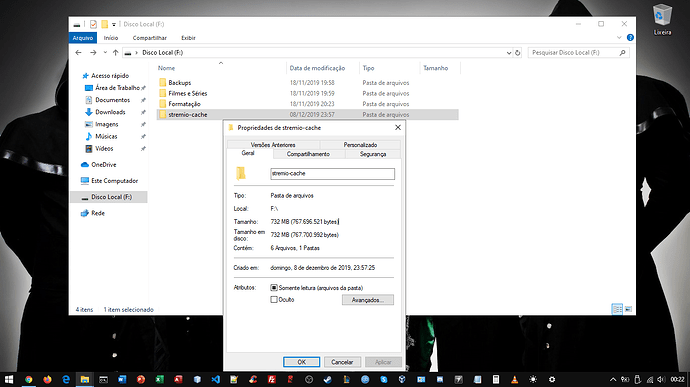This screenshot has width=690, height=387.
Task: Confirm properties with OK button
Action: point(301,362)
